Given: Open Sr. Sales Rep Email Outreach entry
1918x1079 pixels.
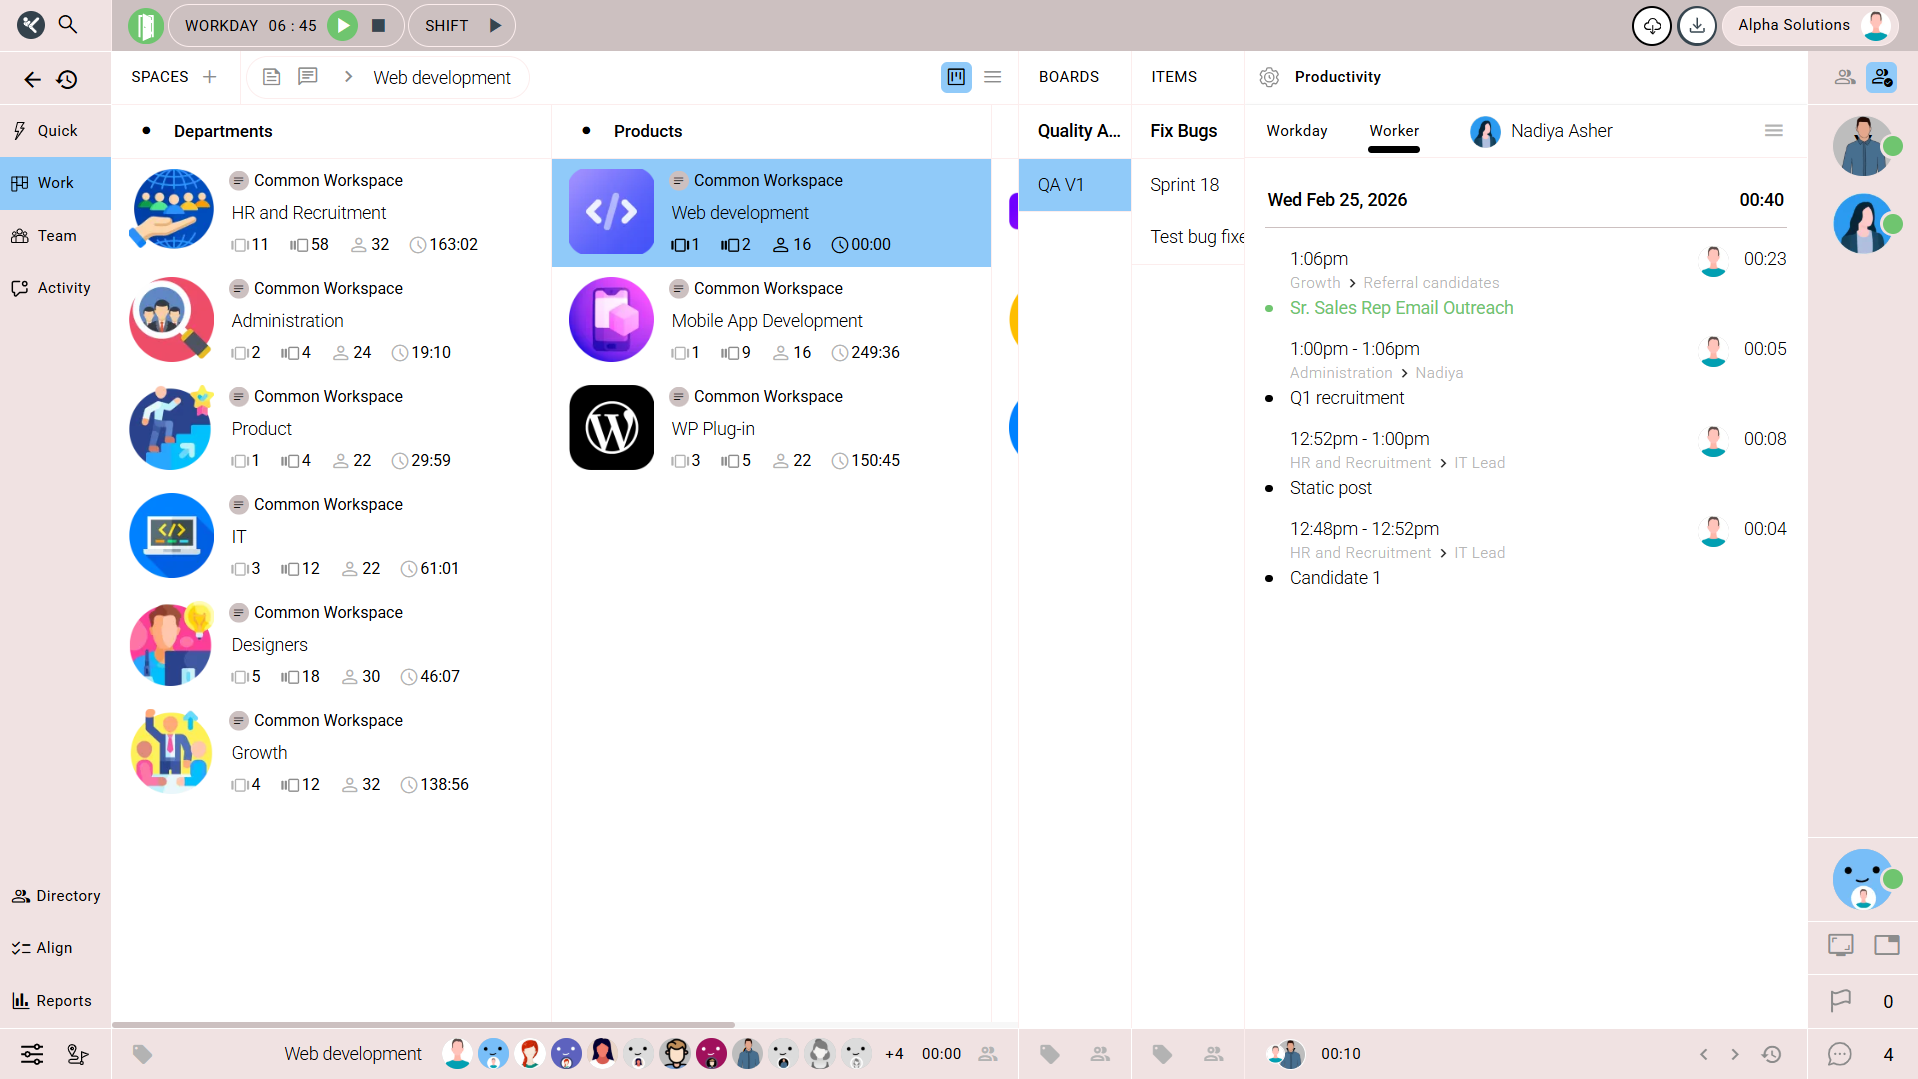Looking at the screenshot, I should tap(1401, 308).
